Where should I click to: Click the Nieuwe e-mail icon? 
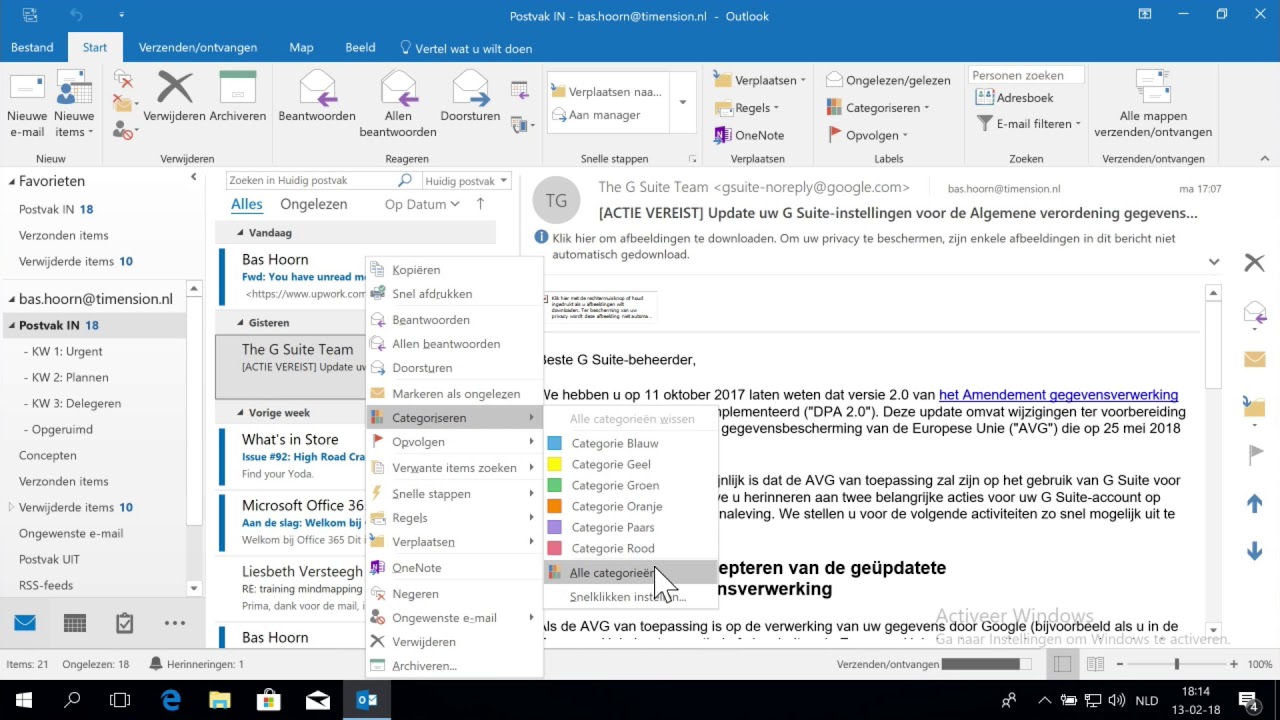click(x=27, y=105)
